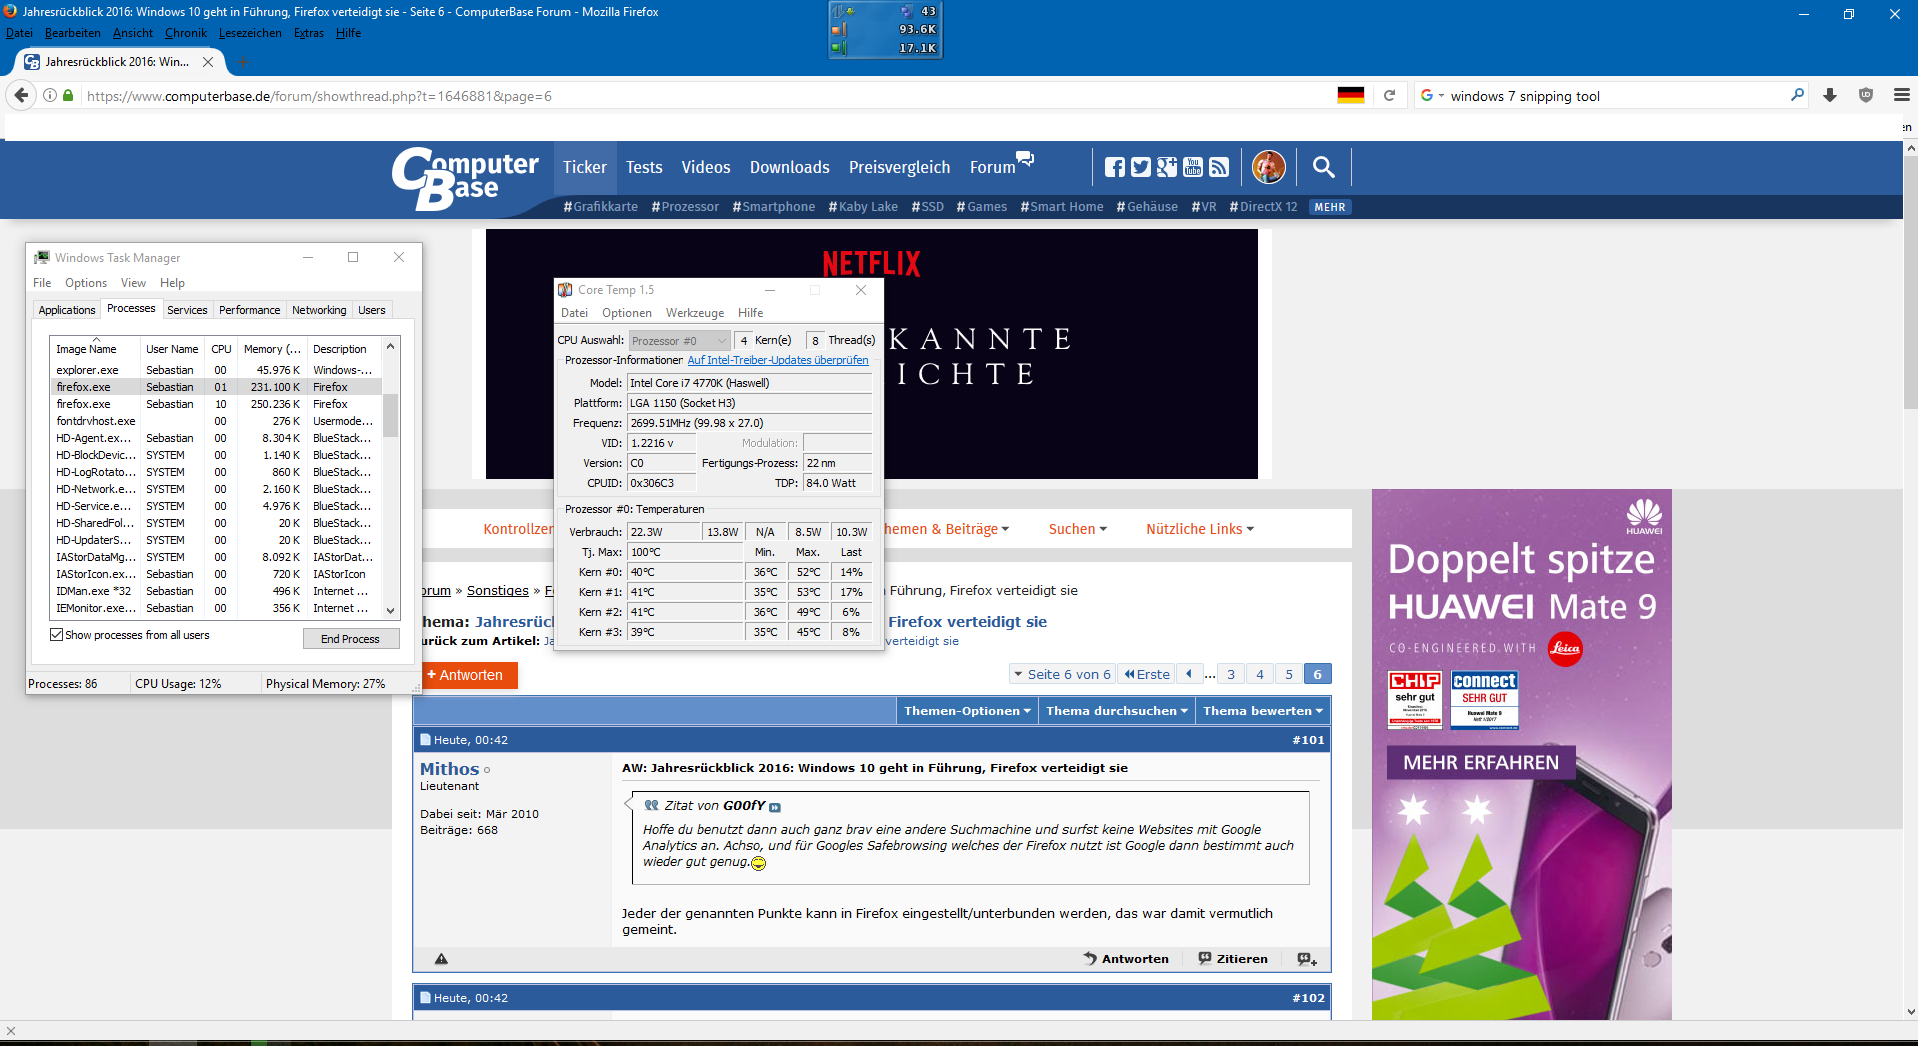Open ComputerBase site search magnifier

(x=1324, y=167)
